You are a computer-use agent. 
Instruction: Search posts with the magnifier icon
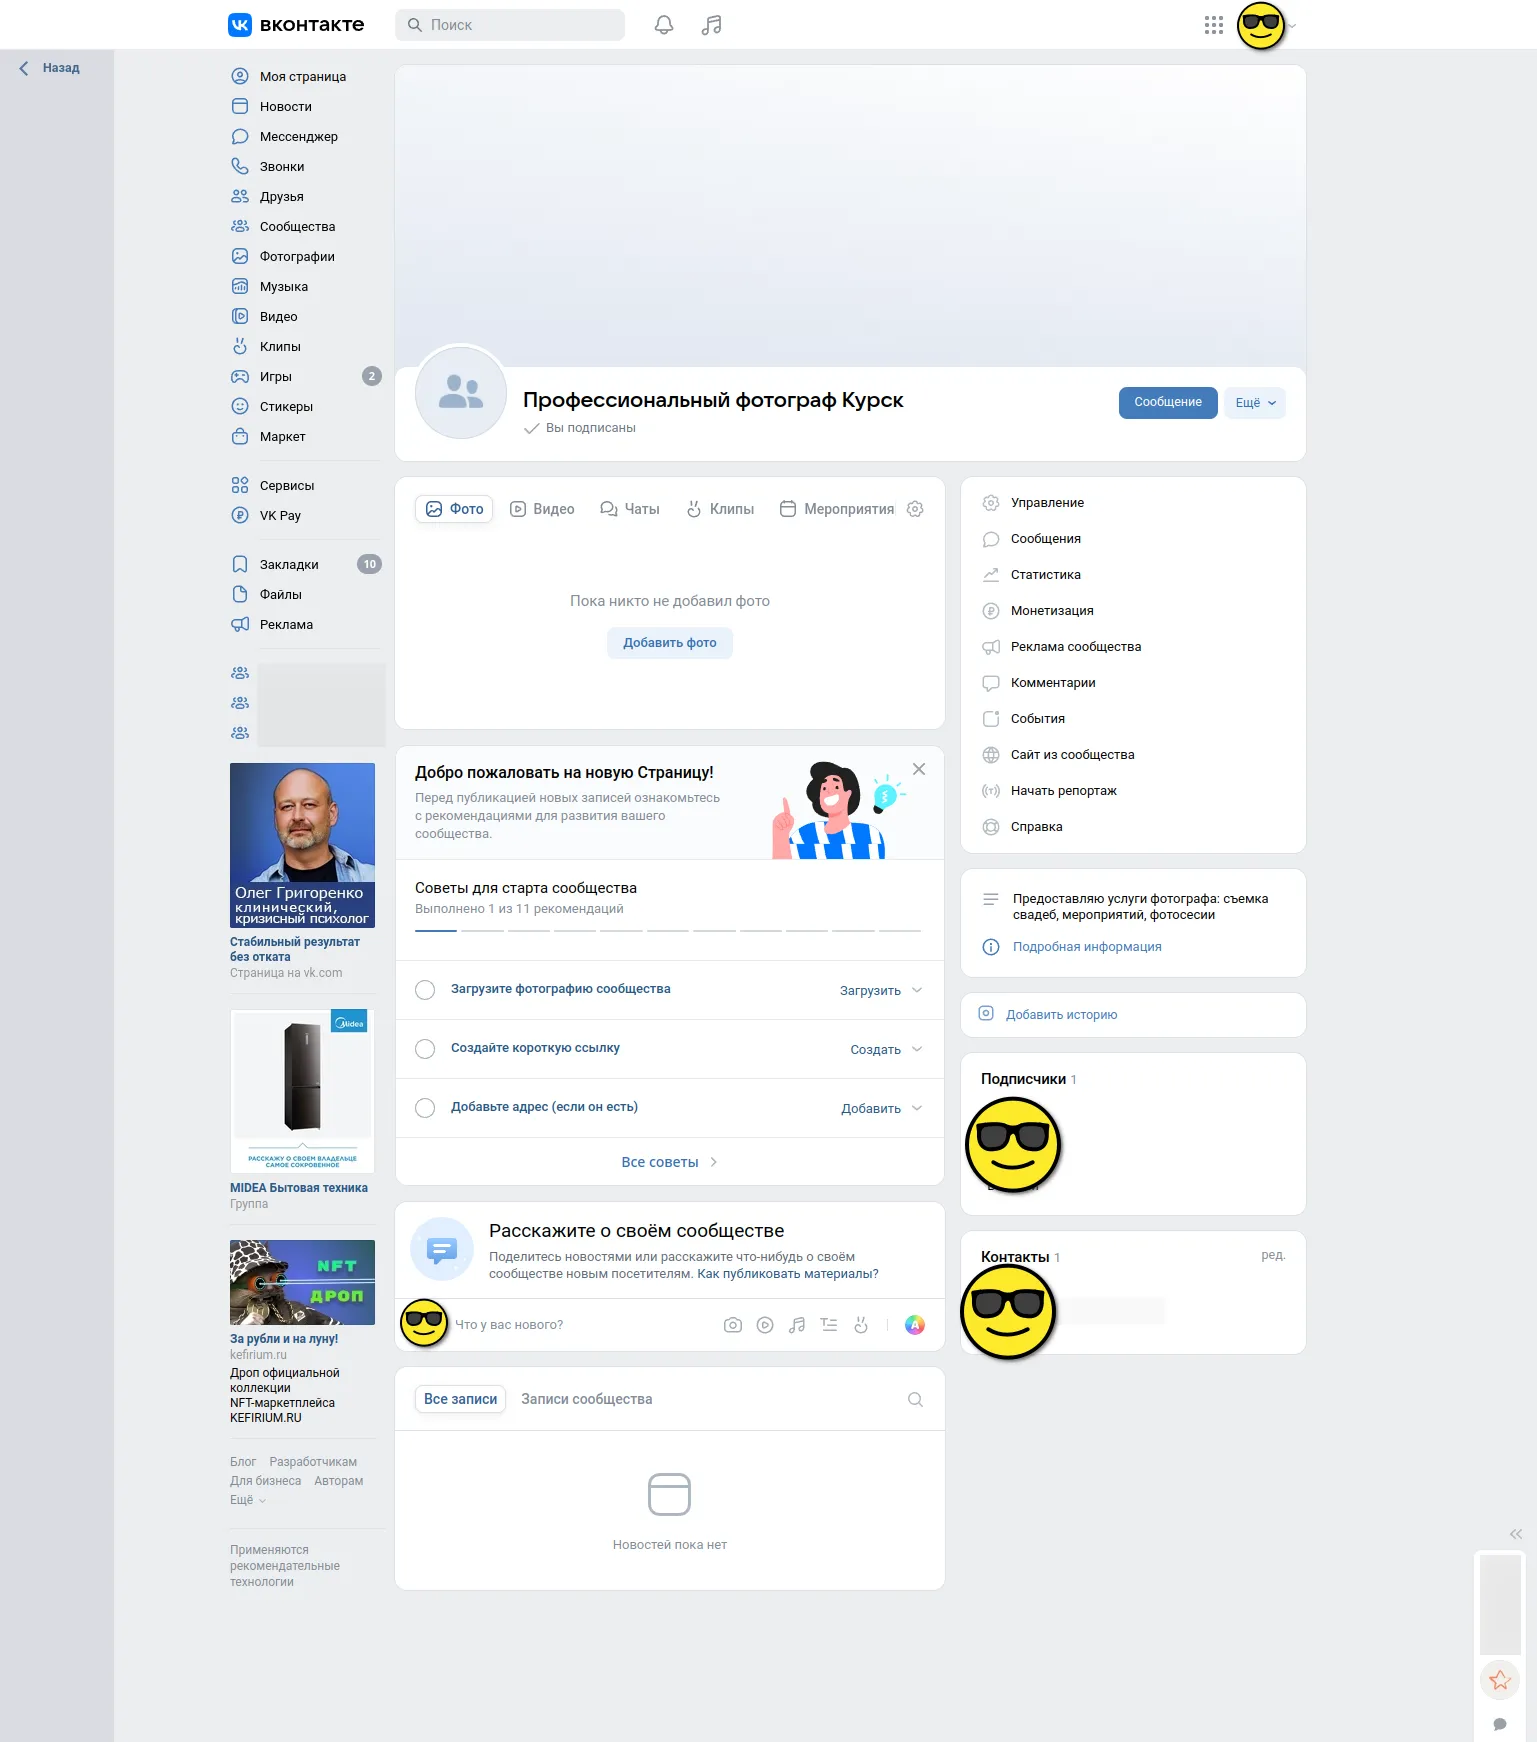coord(915,1399)
